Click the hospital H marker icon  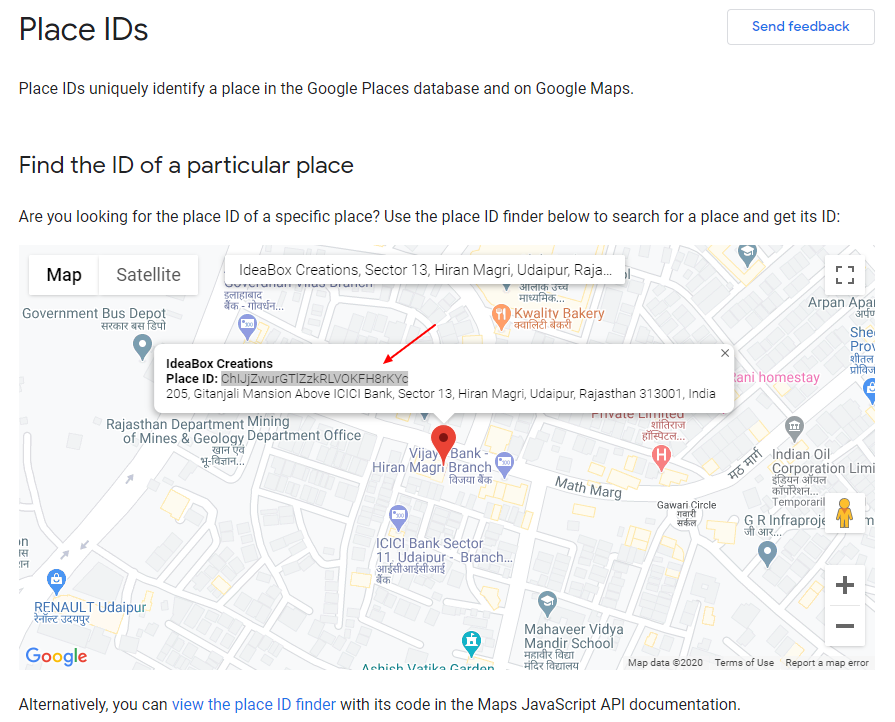(661, 458)
